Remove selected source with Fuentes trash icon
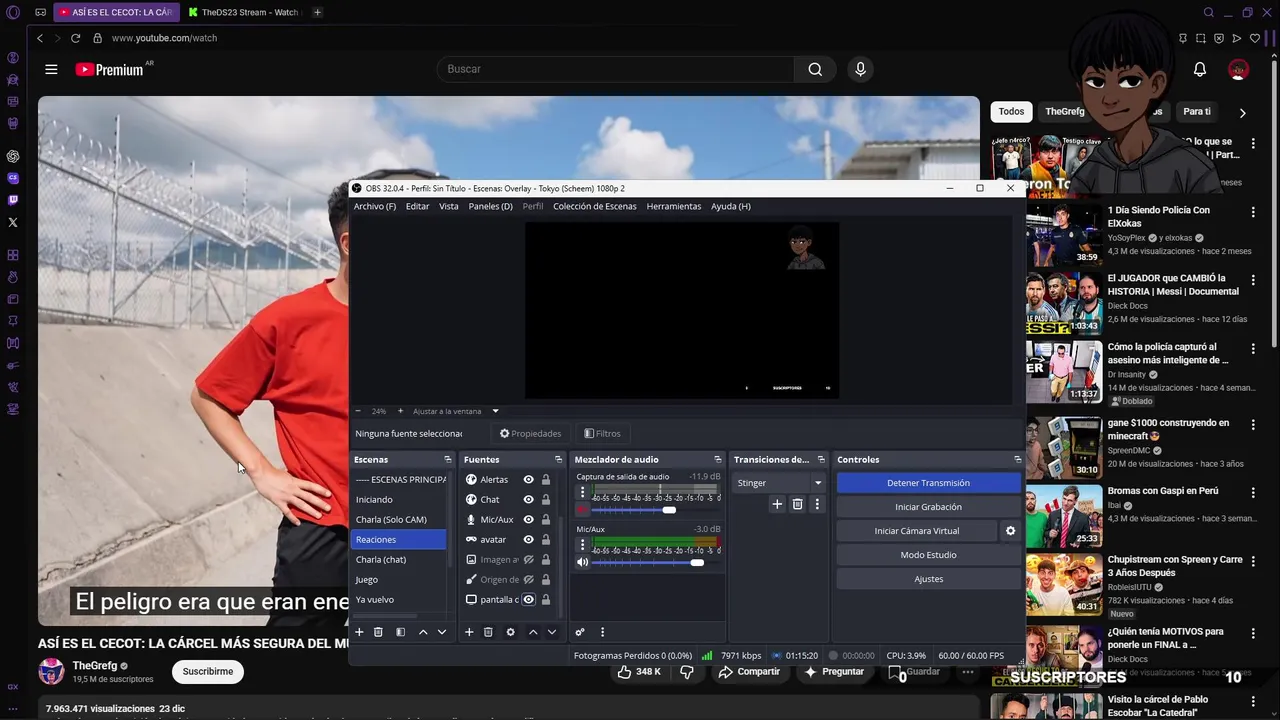Image resolution: width=1280 pixels, height=720 pixels. 488,632
